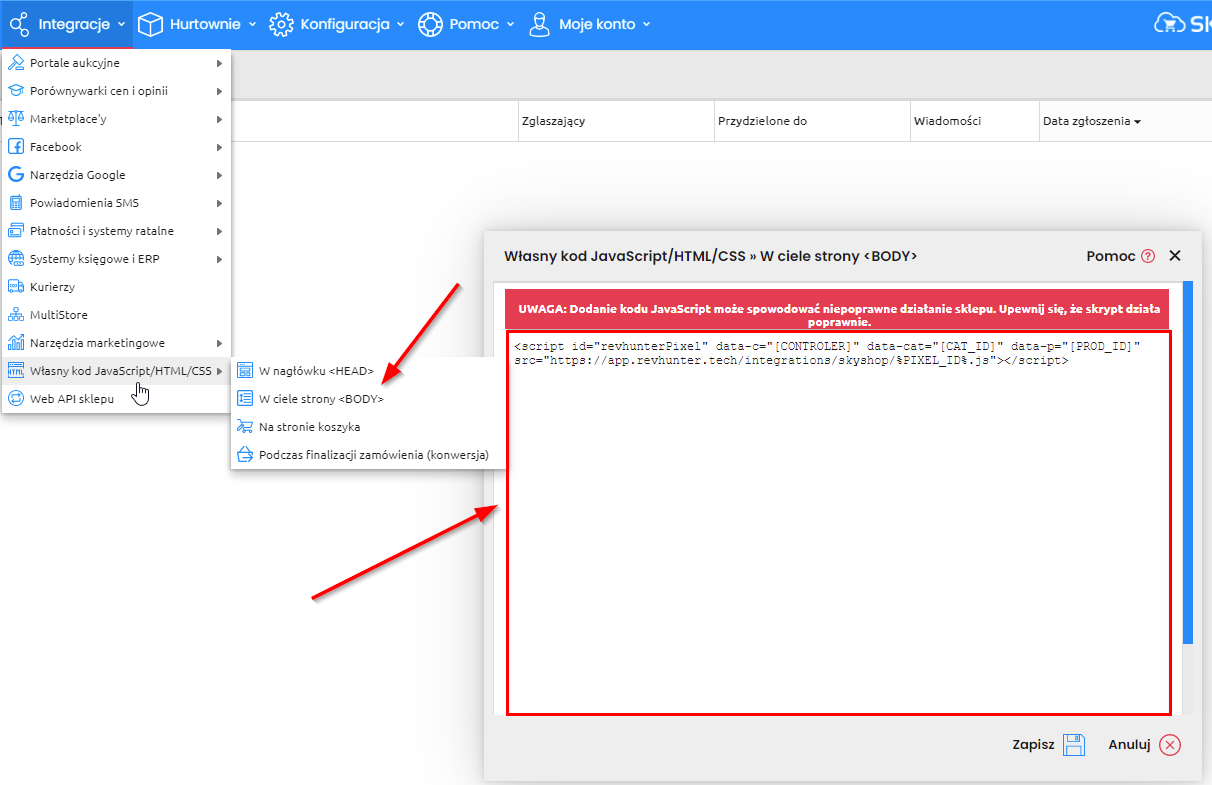Choose Na stronie koszyka submenu option

click(x=369, y=427)
